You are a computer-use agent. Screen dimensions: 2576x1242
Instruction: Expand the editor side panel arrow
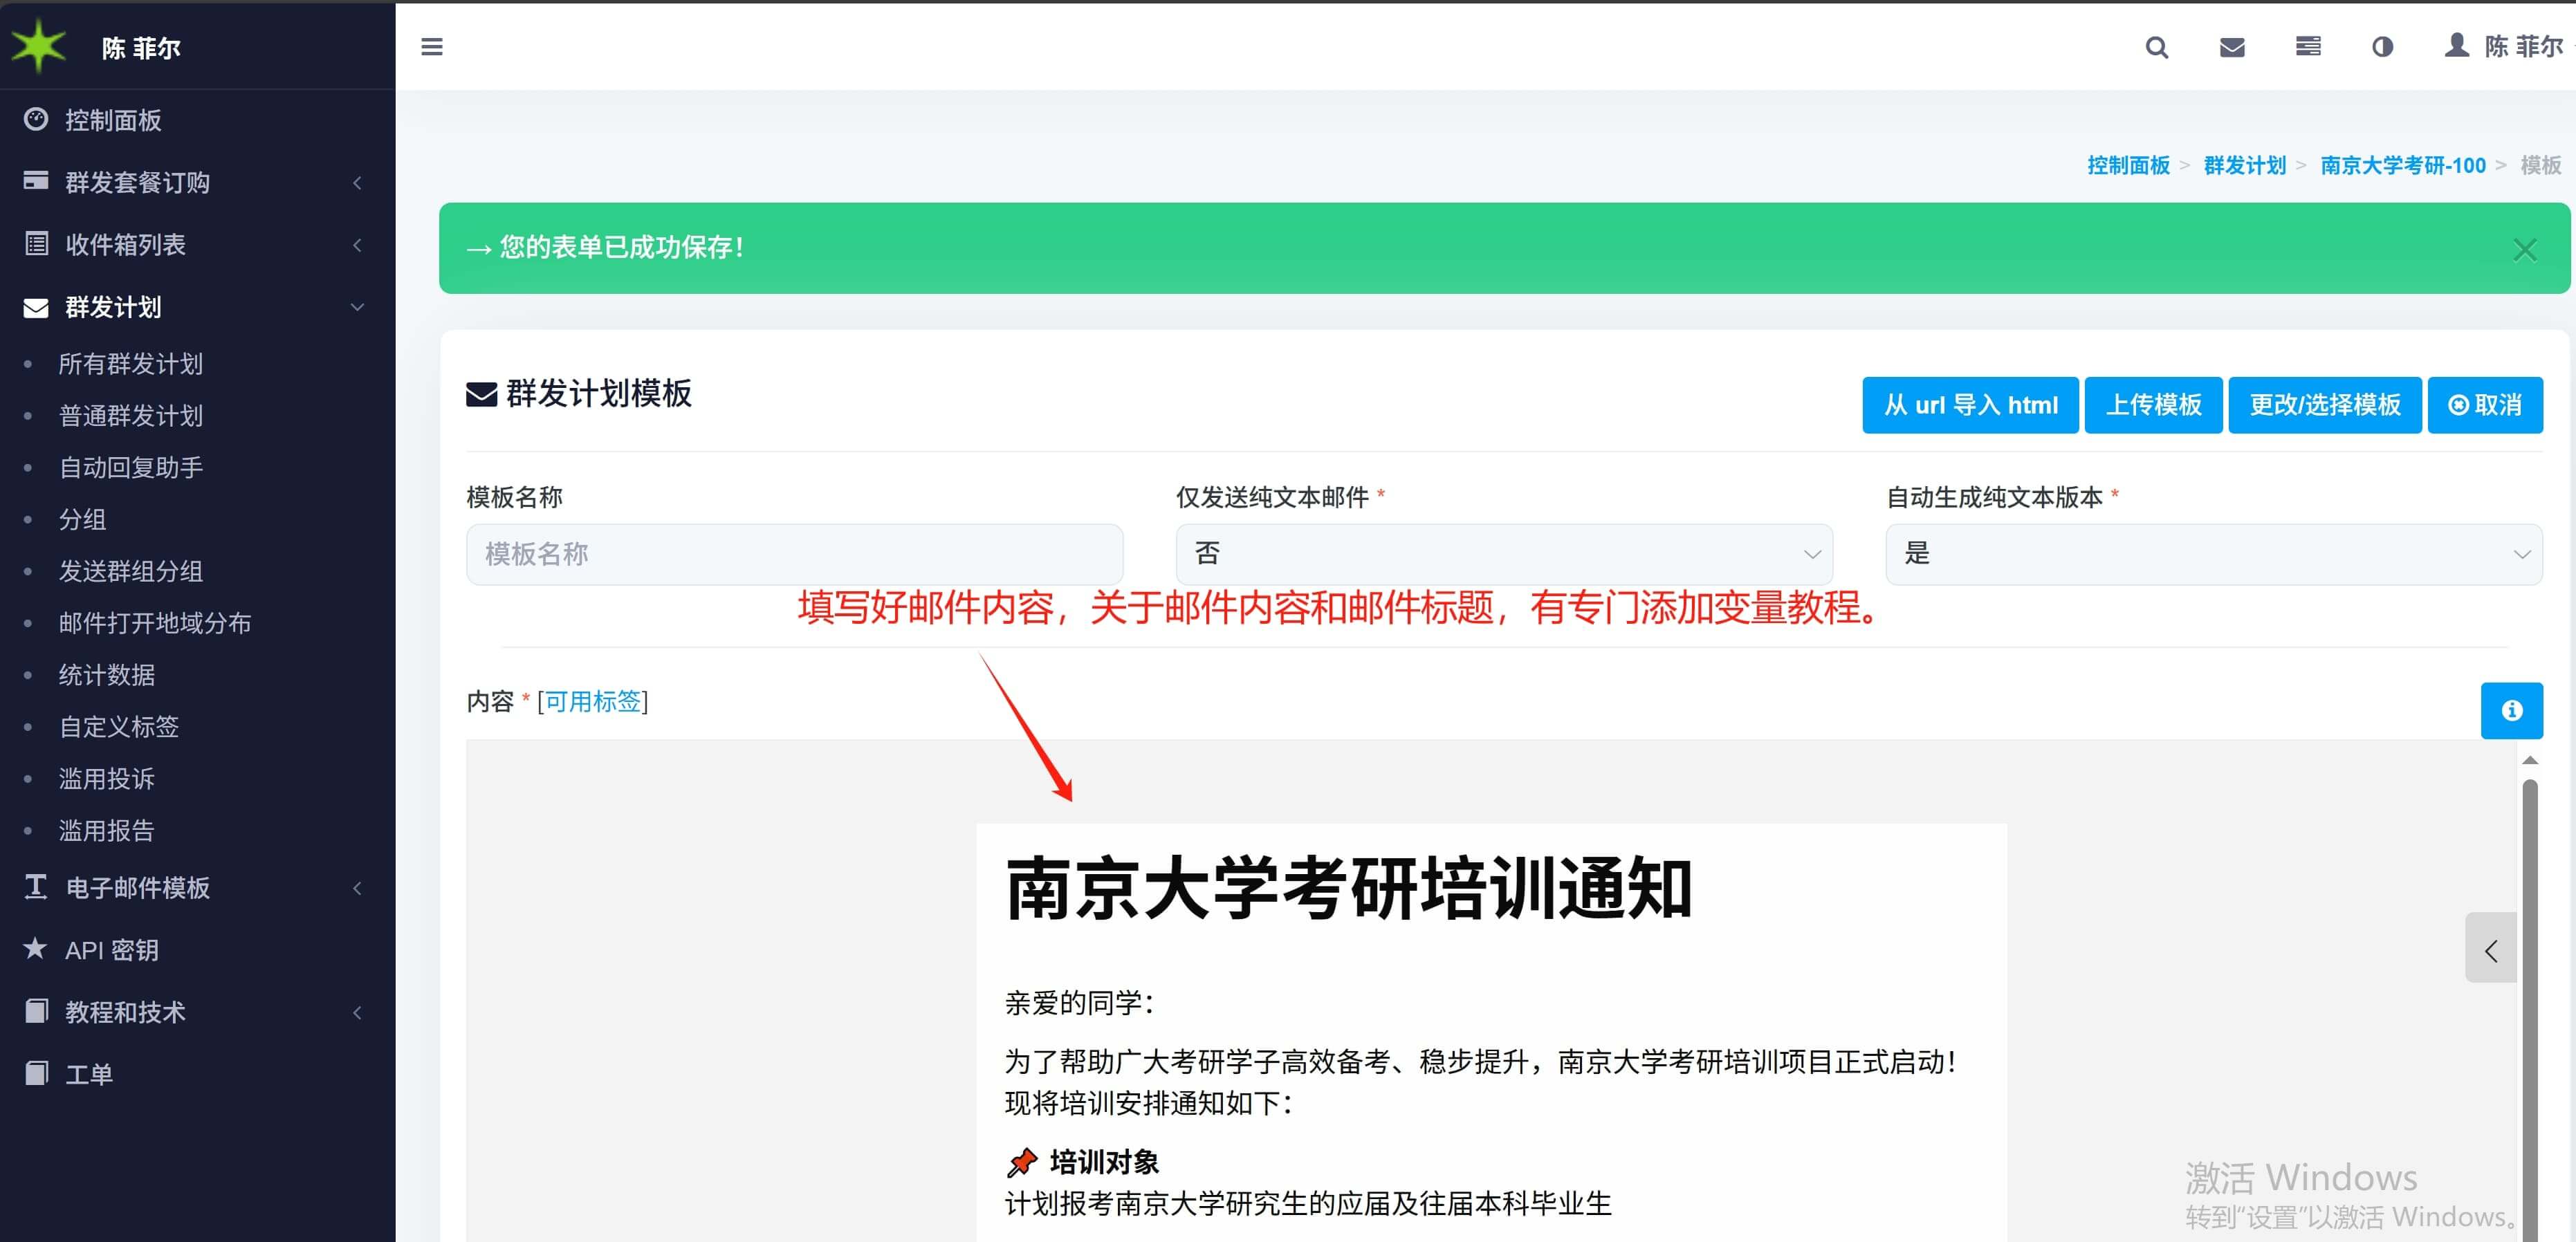point(2490,948)
